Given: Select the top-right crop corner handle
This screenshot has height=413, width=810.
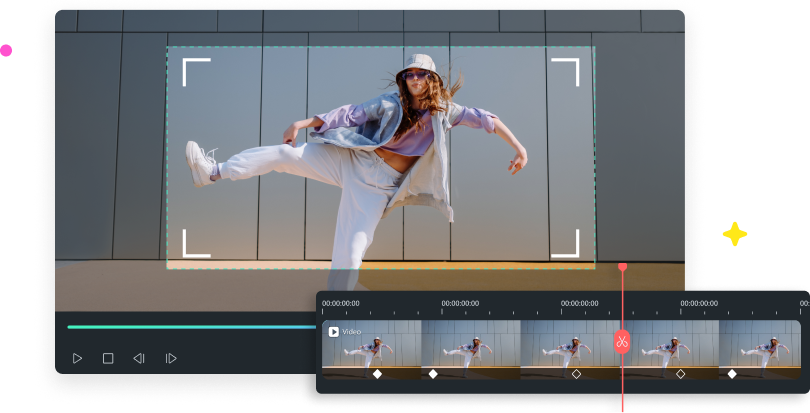Looking at the screenshot, I should pos(565,72).
